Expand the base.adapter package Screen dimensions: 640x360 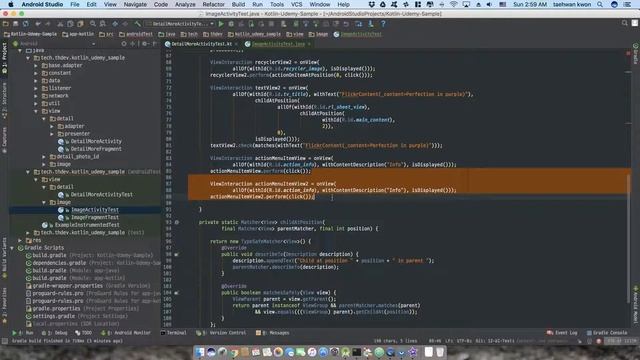pyautogui.click(x=36, y=66)
